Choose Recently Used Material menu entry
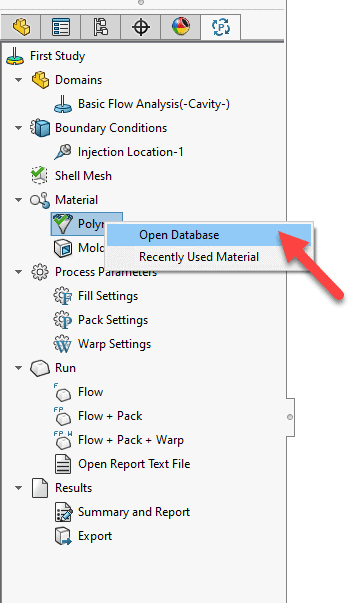Screen dimensions: 360x603 pos(209,257)
